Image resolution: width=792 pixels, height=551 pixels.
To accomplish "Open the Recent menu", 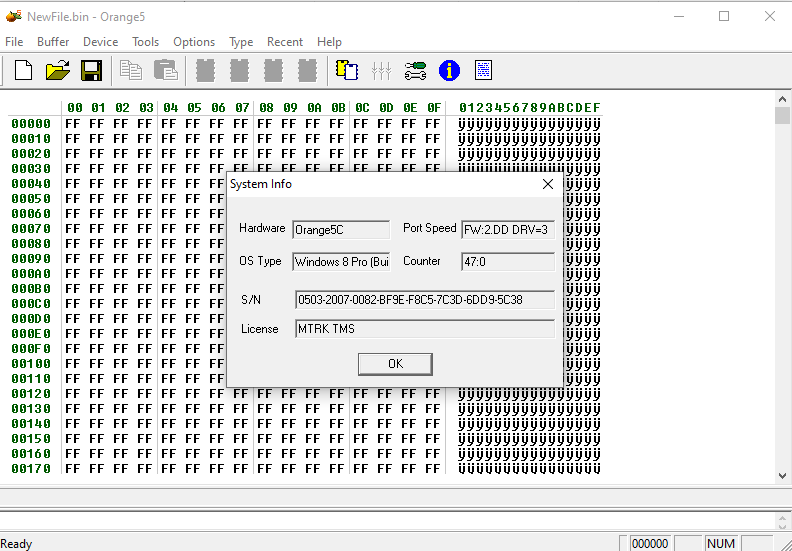I will coord(285,42).
